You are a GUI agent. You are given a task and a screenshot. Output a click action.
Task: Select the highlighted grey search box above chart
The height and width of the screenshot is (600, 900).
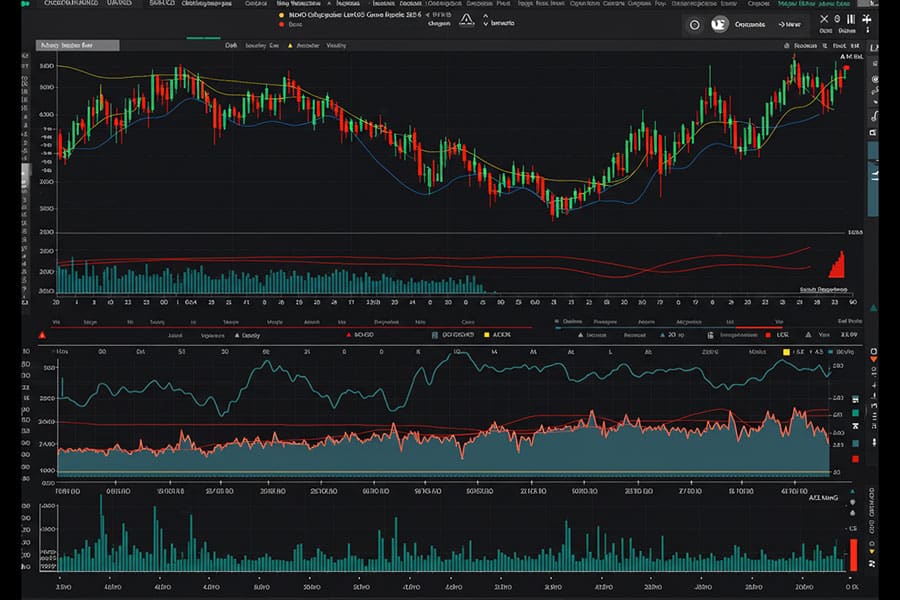tap(77, 45)
